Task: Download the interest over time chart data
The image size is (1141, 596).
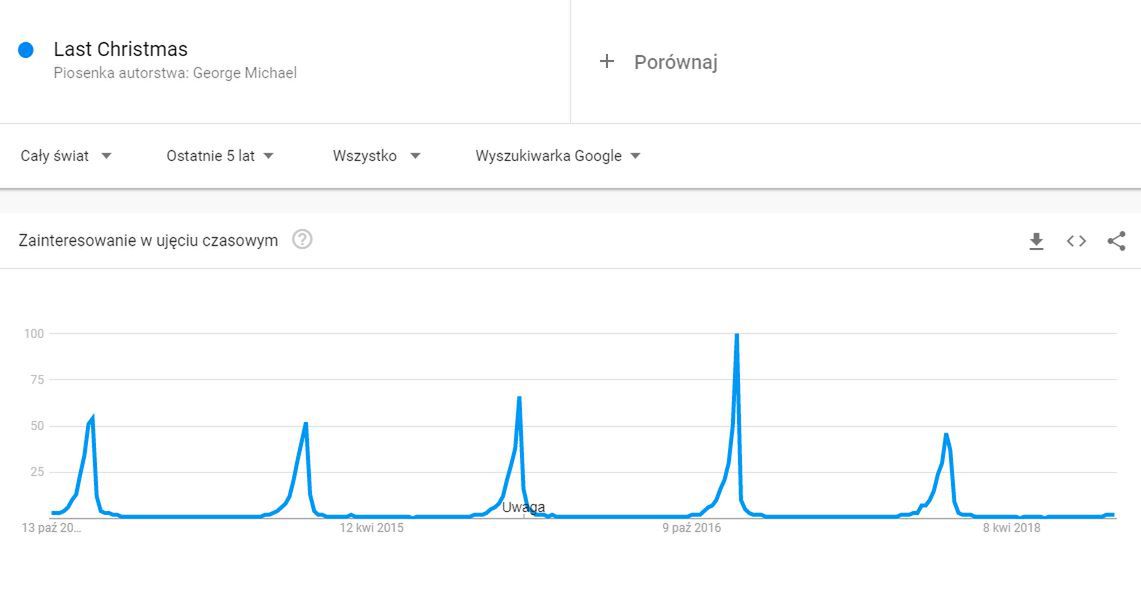Action: click(1036, 241)
